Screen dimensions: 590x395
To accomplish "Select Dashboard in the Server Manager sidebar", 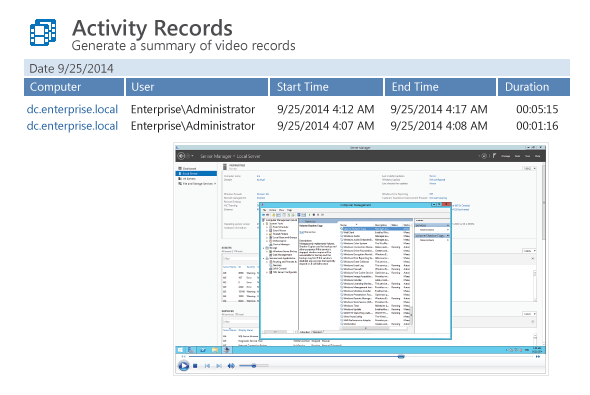I will (188, 169).
